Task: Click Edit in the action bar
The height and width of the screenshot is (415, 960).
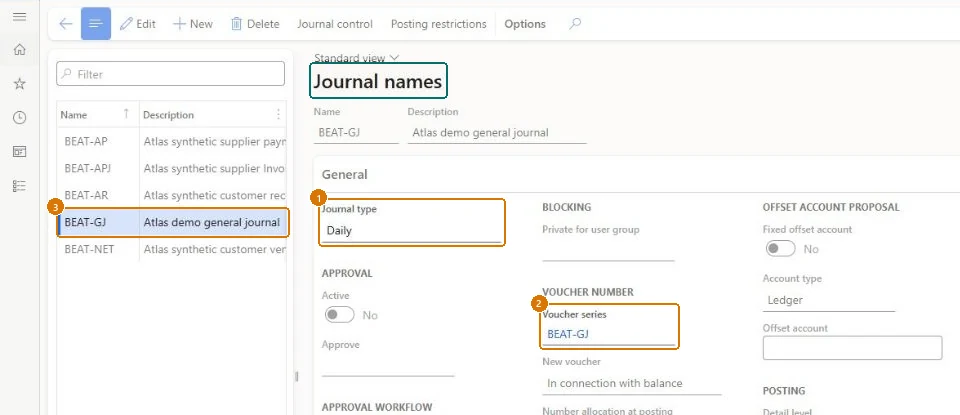Action: tap(138, 24)
